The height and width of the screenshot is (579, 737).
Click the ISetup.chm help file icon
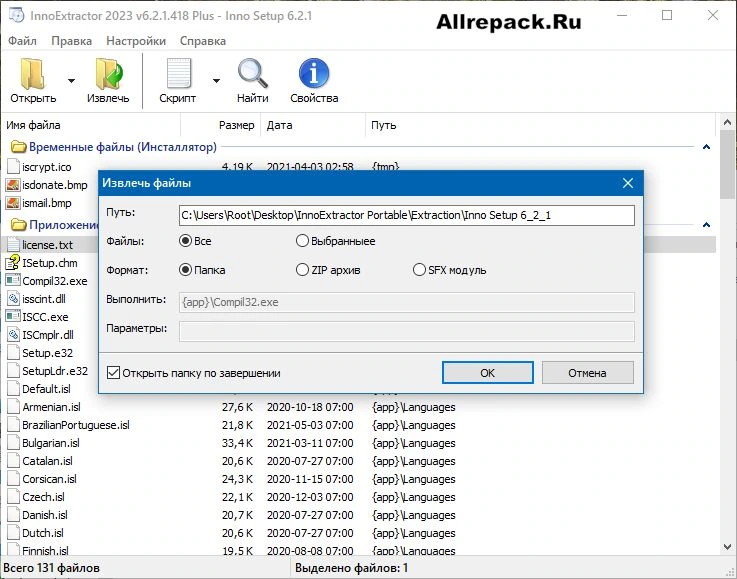(13, 263)
